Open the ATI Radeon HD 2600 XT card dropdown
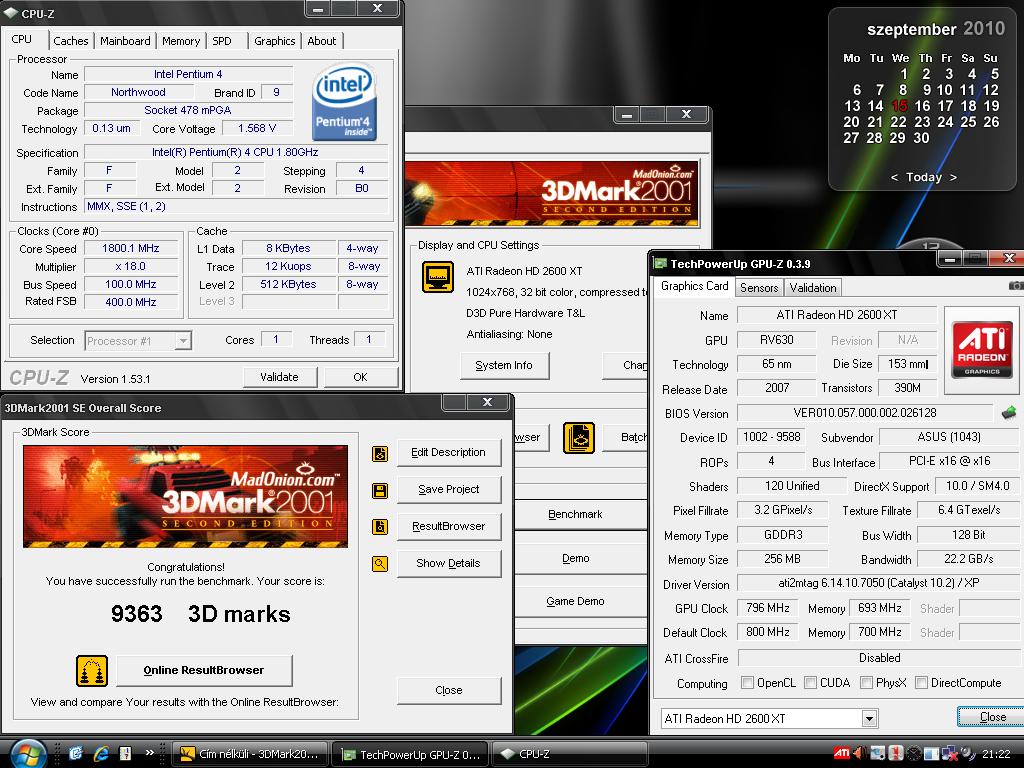 tap(869, 718)
